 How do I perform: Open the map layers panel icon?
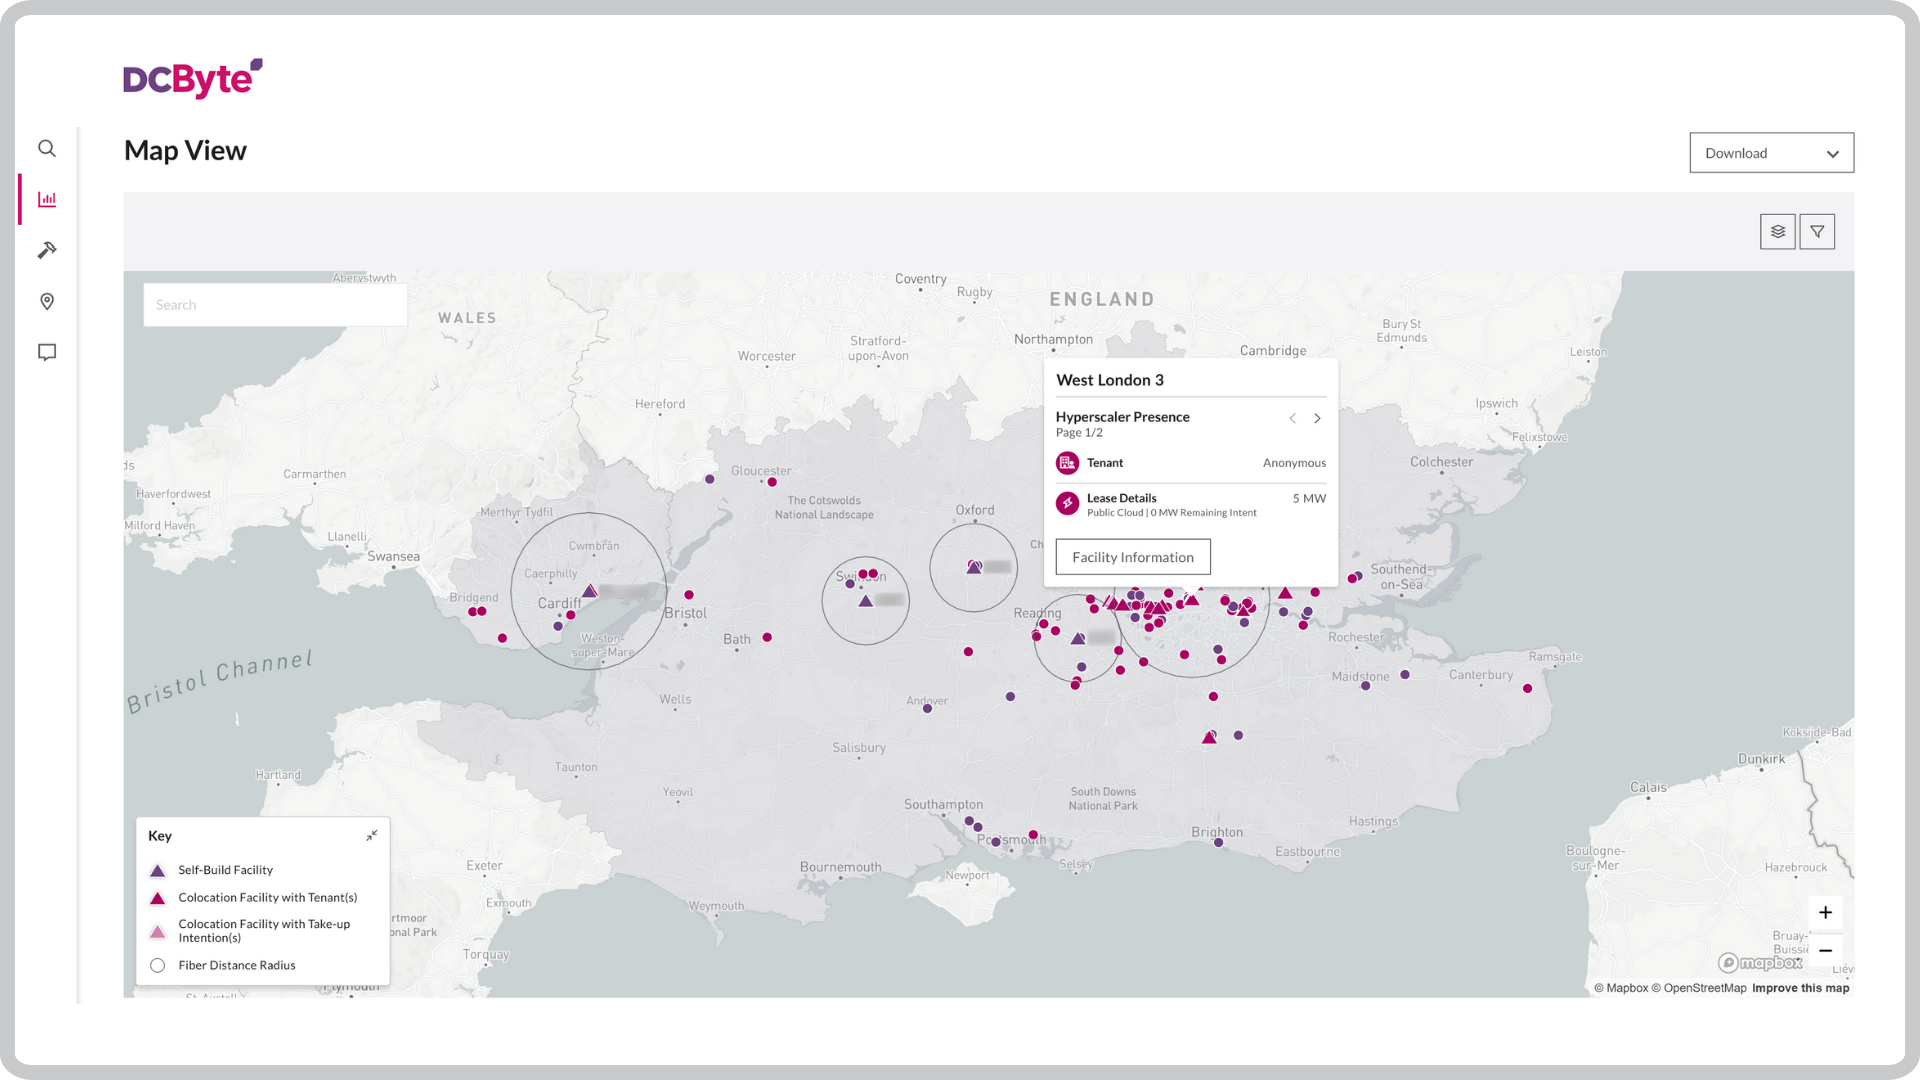coord(1777,231)
